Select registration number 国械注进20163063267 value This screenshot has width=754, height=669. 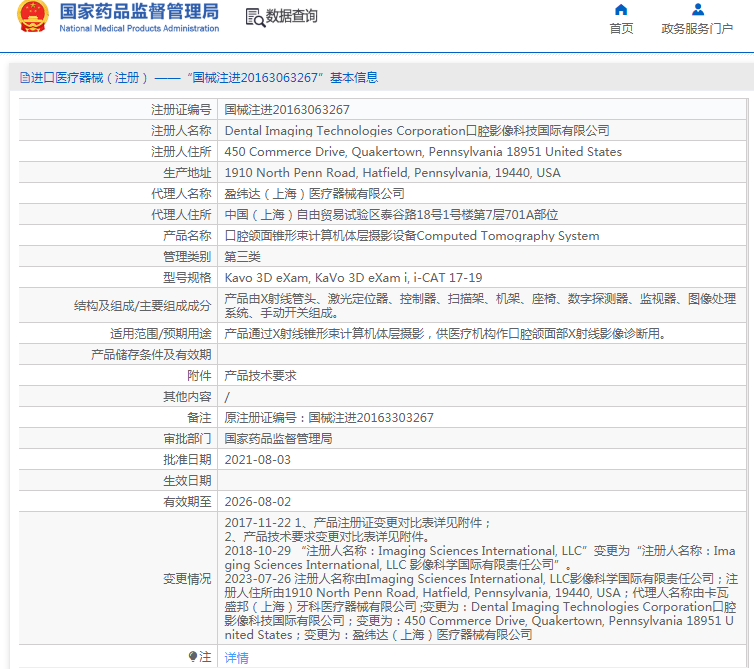coord(287,110)
